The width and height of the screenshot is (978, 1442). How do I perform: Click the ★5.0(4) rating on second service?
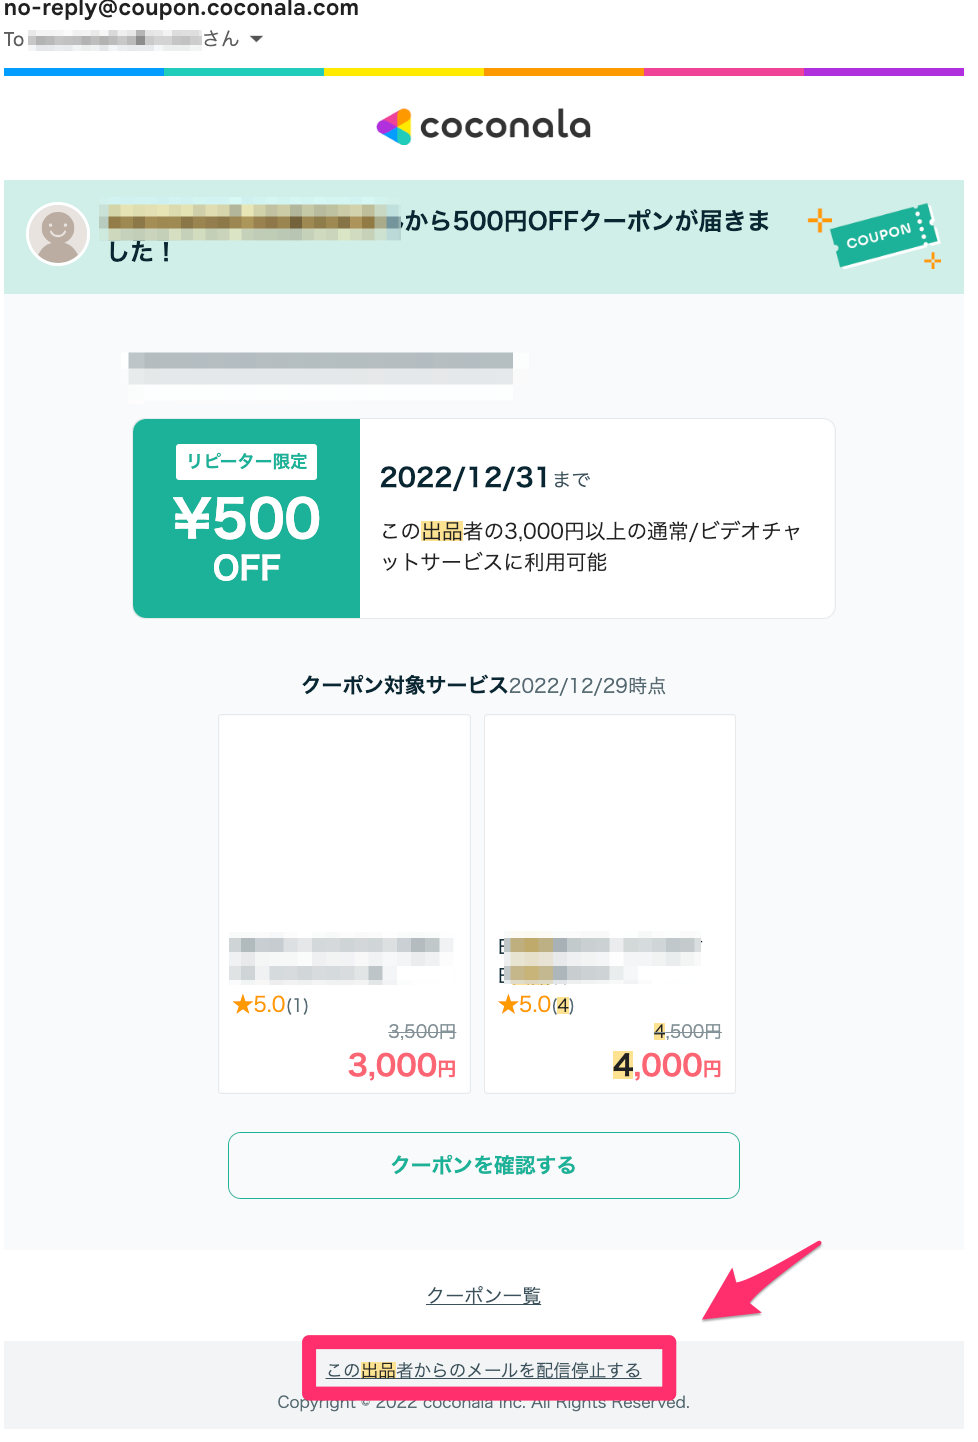point(536,1004)
